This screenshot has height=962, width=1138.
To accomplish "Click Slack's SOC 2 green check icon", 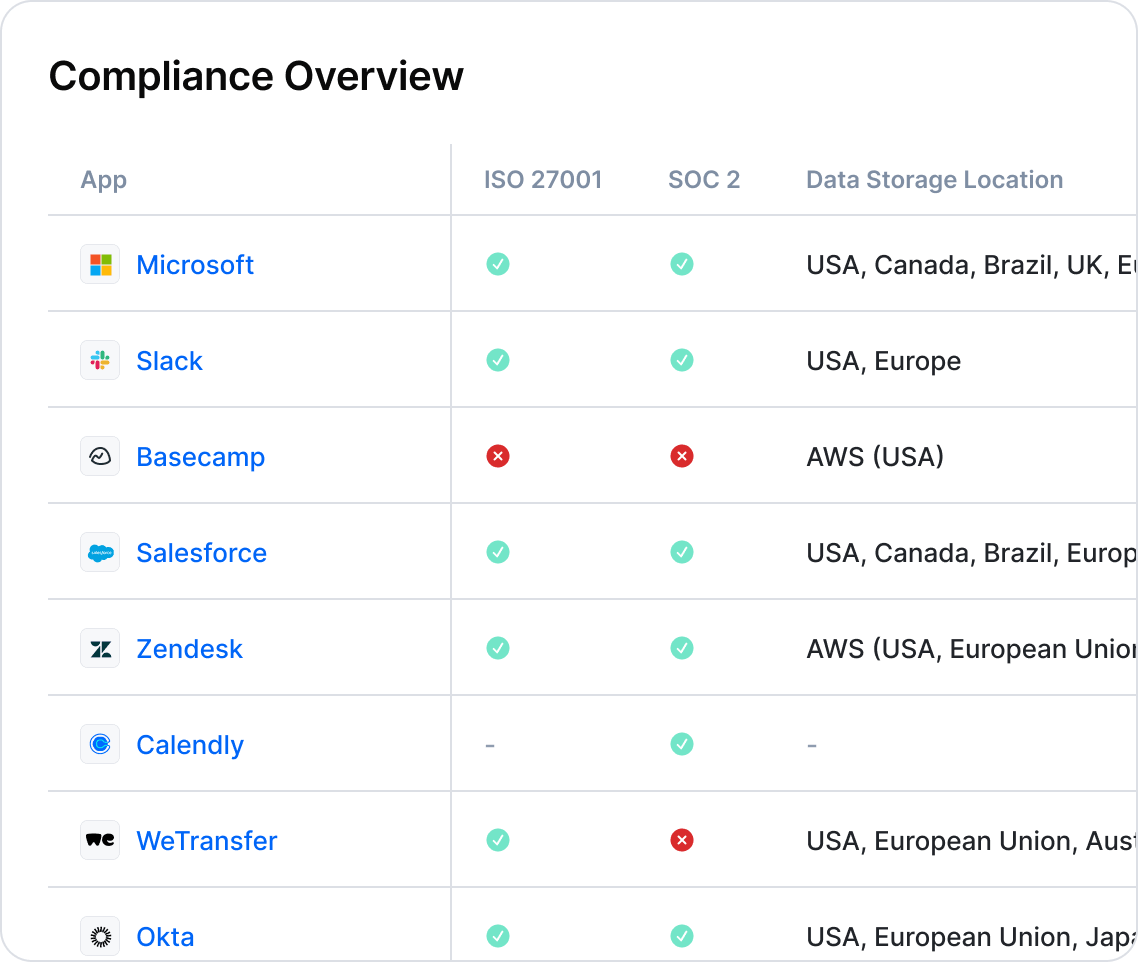I will click(681, 360).
